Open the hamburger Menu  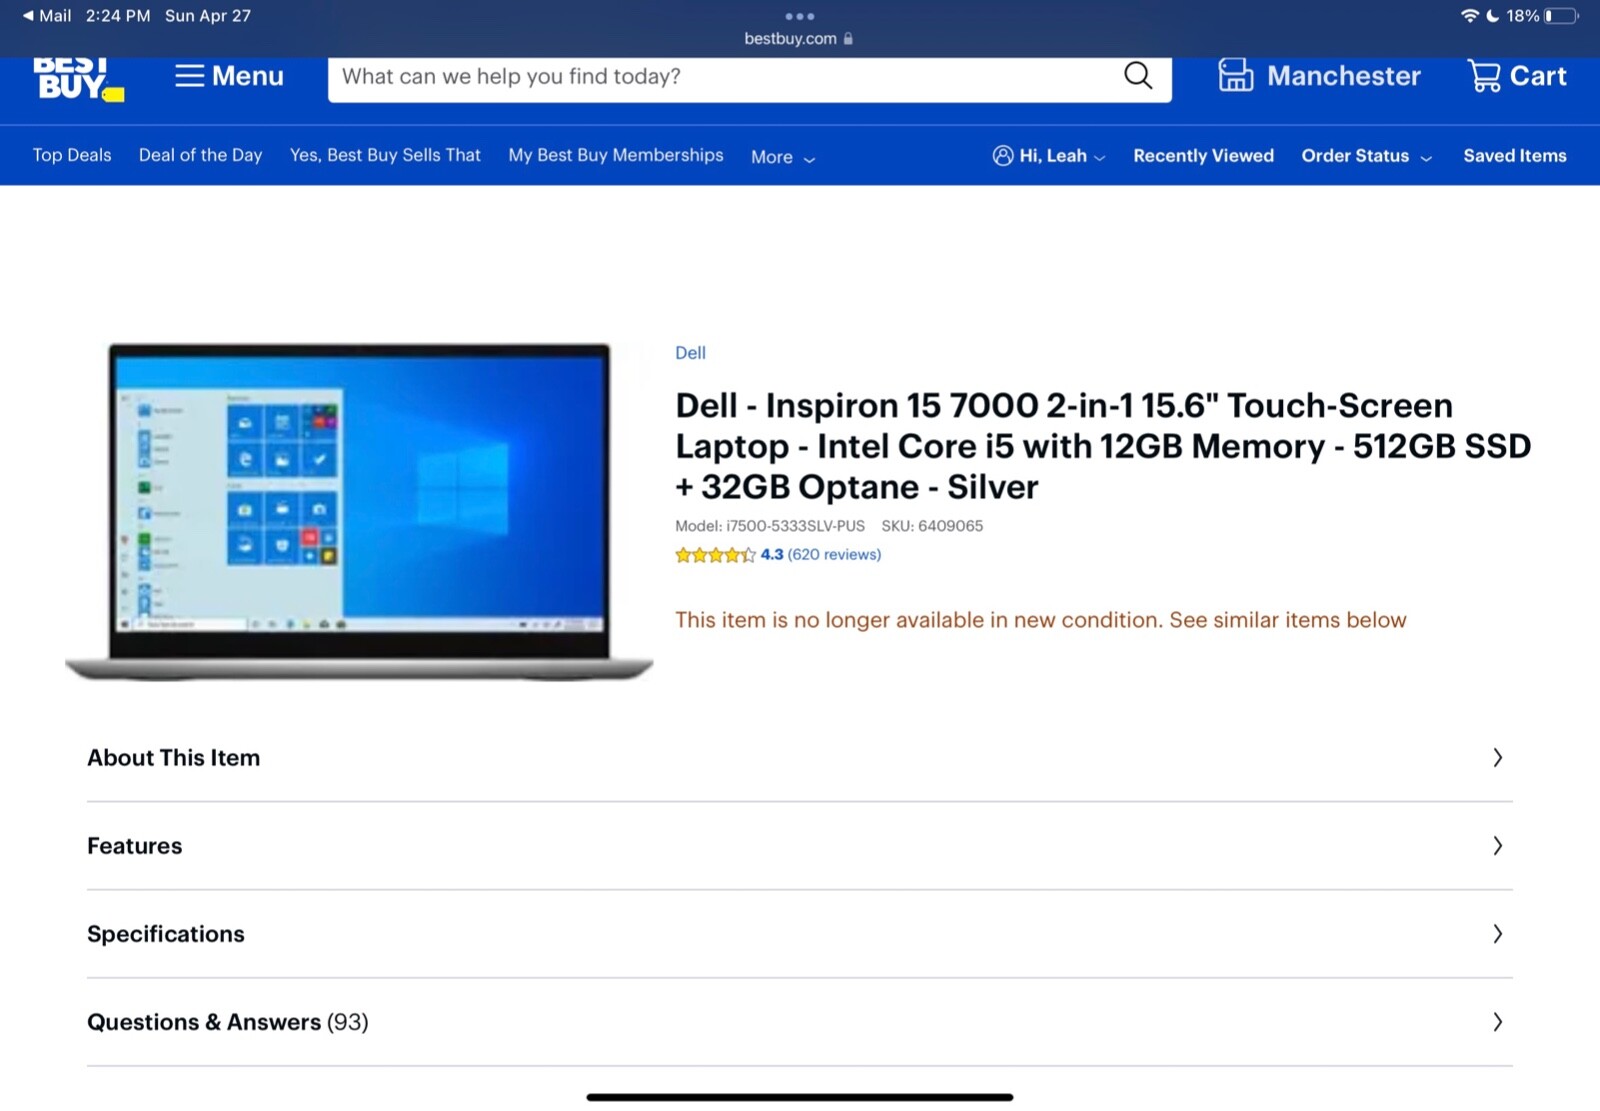(x=229, y=76)
